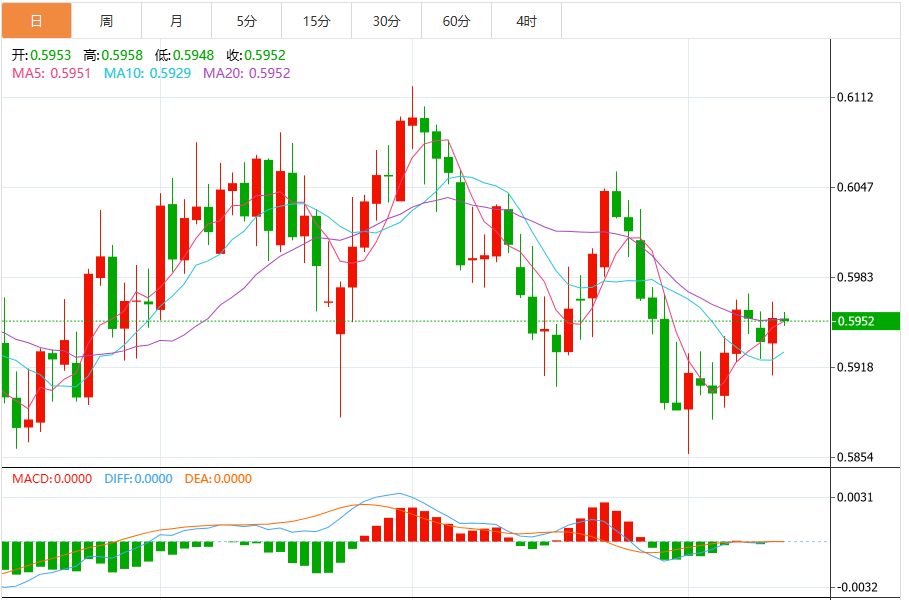This screenshot has height=600, width=909.
Task: Click the -0.0032 MACD axis label
Action: pos(857,587)
